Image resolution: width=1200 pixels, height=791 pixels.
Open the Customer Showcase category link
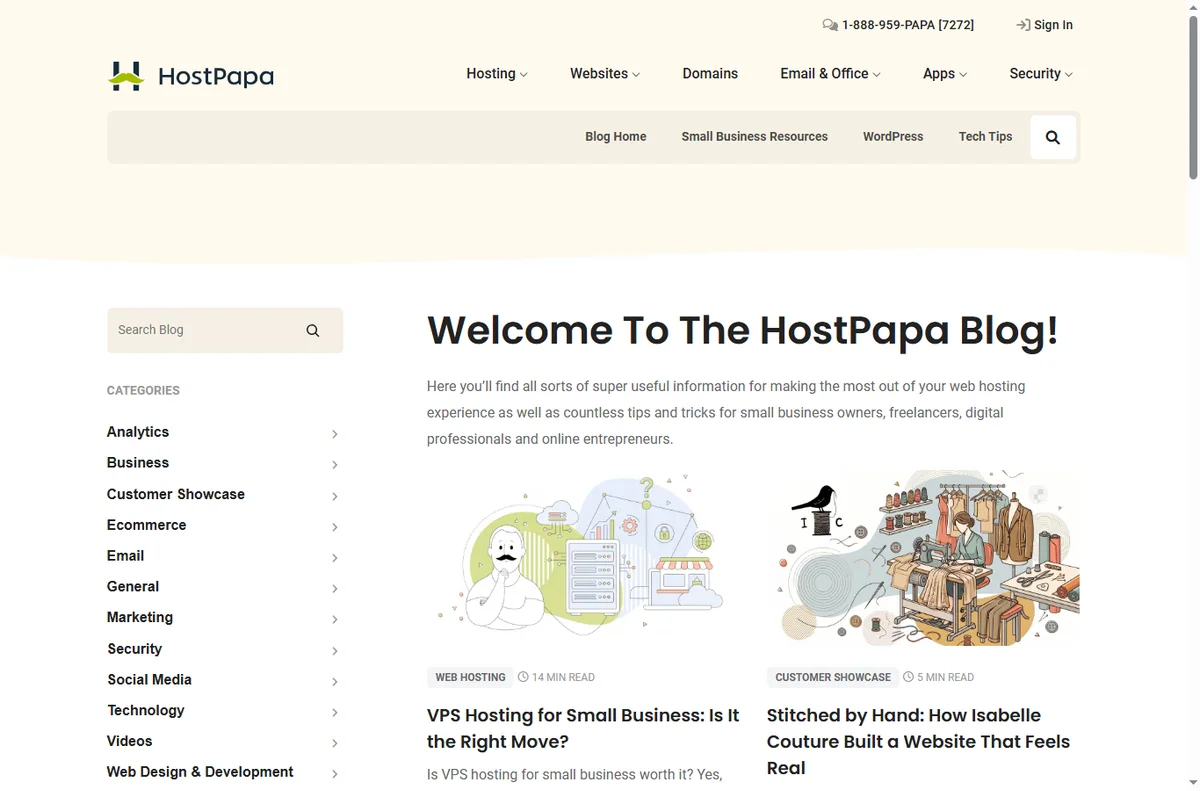tap(176, 494)
